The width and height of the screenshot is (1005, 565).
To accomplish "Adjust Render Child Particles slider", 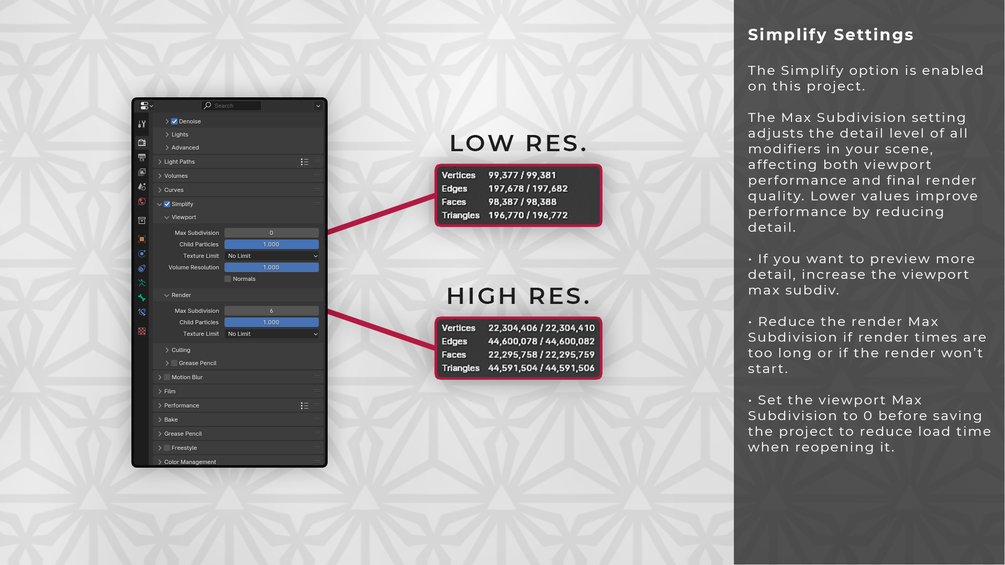I will (272, 322).
